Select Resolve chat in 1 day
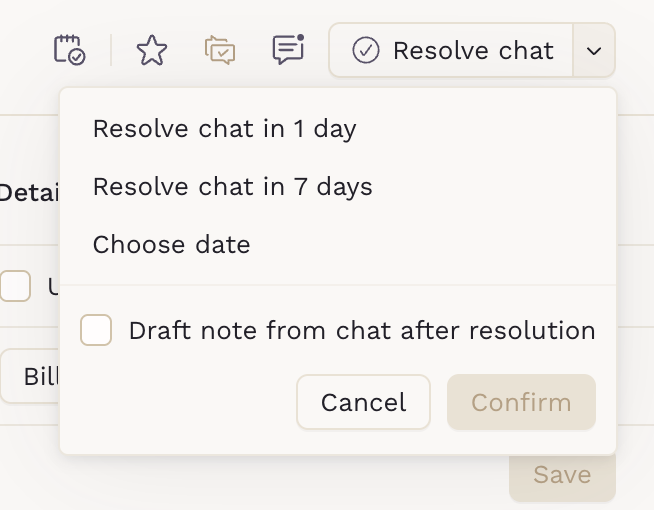 click(224, 129)
